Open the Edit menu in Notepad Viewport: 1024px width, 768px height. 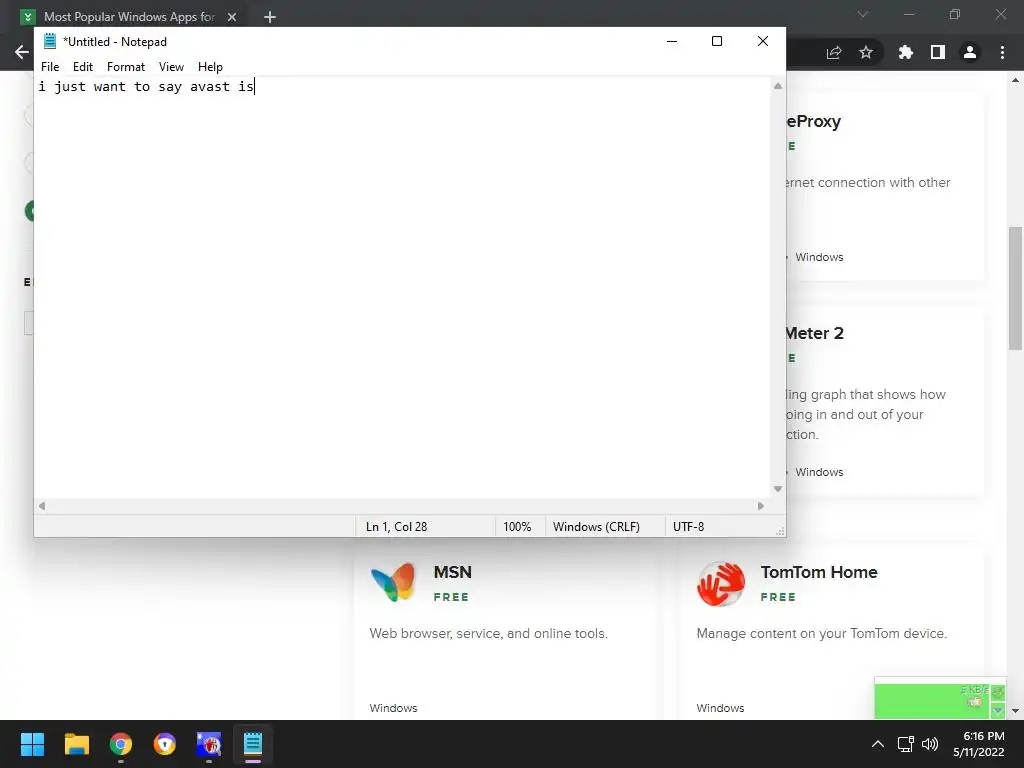click(x=83, y=67)
